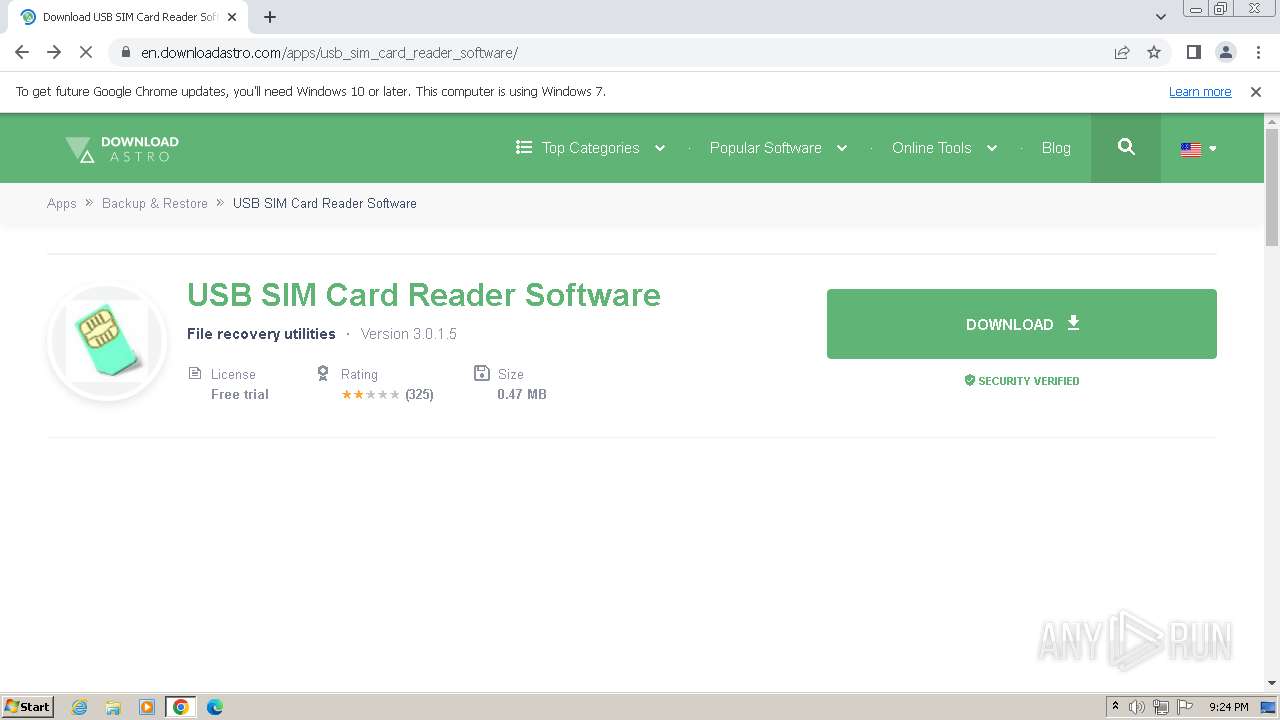Image resolution: width=1280 pixels, height=720 pixels.
Task: Go to Apps breadcrumb
Action: click(62, 203)
